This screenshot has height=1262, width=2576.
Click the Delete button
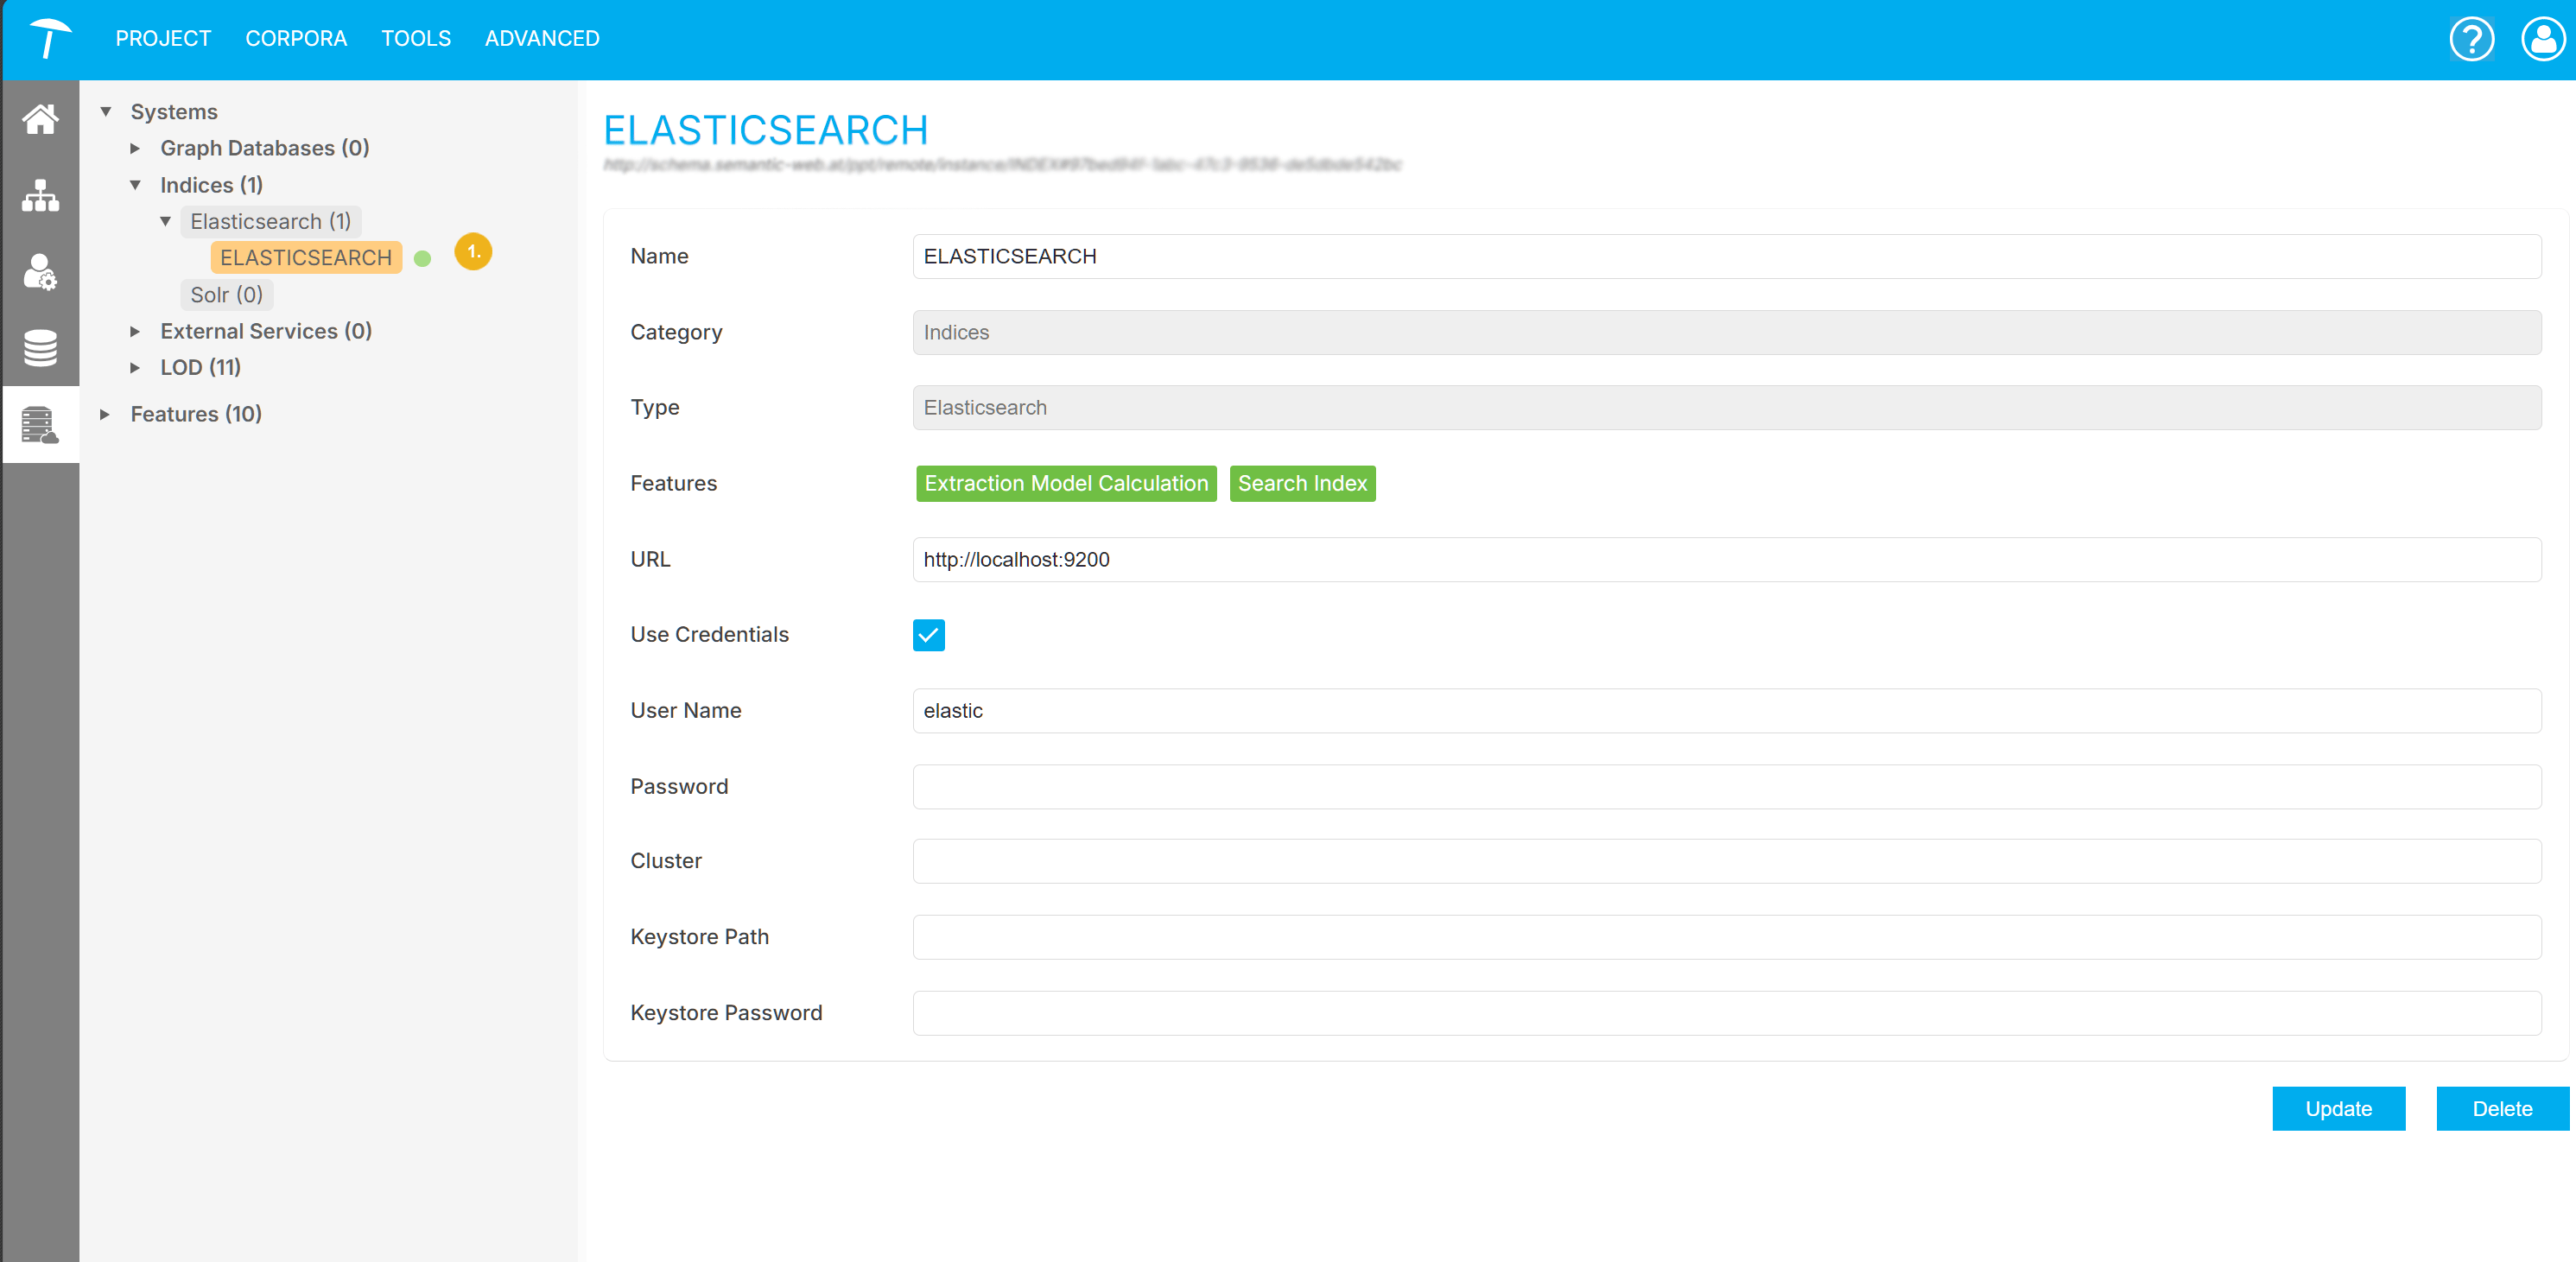click(2501, 1108)
